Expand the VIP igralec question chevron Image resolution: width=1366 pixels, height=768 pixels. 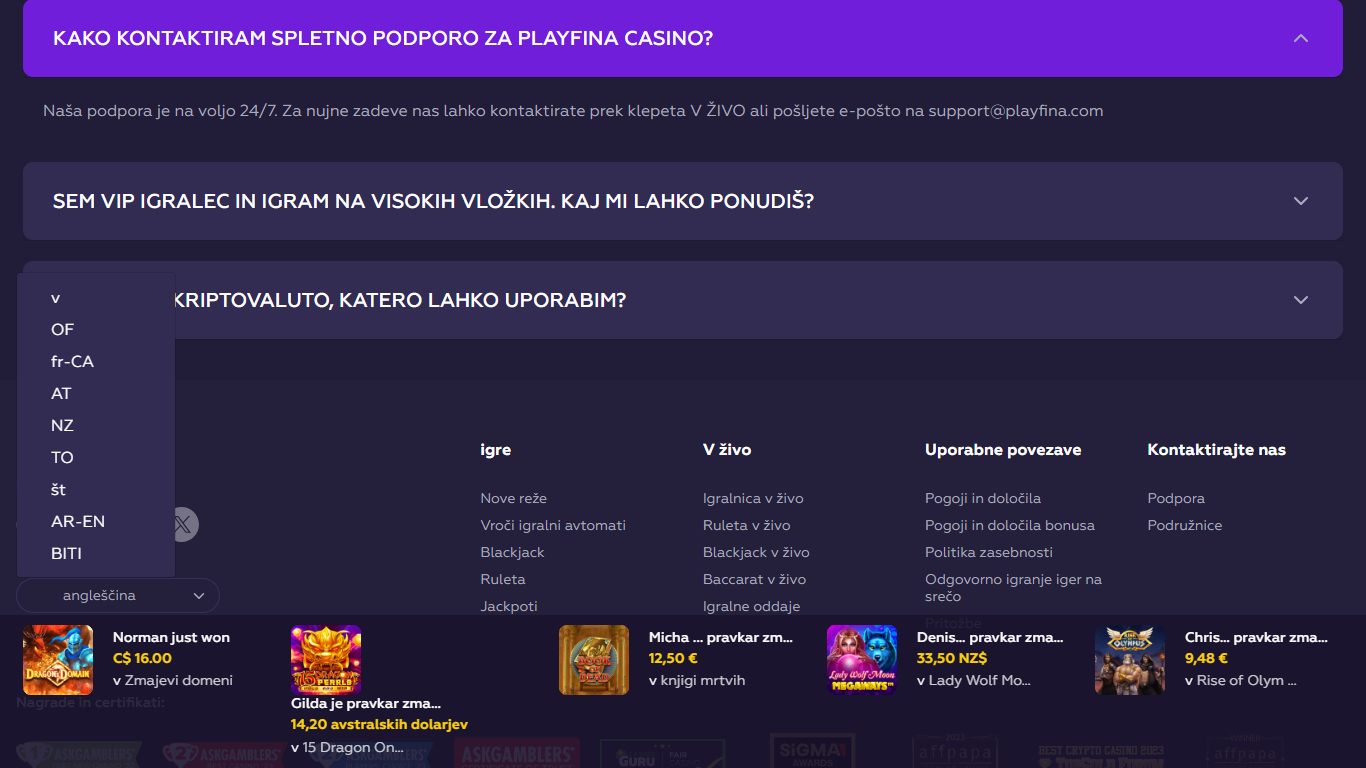(x=1301, y=201)
